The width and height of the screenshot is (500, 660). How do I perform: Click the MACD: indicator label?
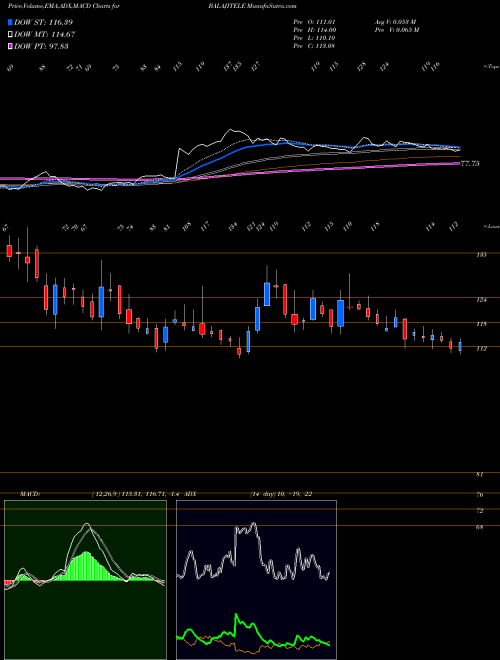(29, 494)
